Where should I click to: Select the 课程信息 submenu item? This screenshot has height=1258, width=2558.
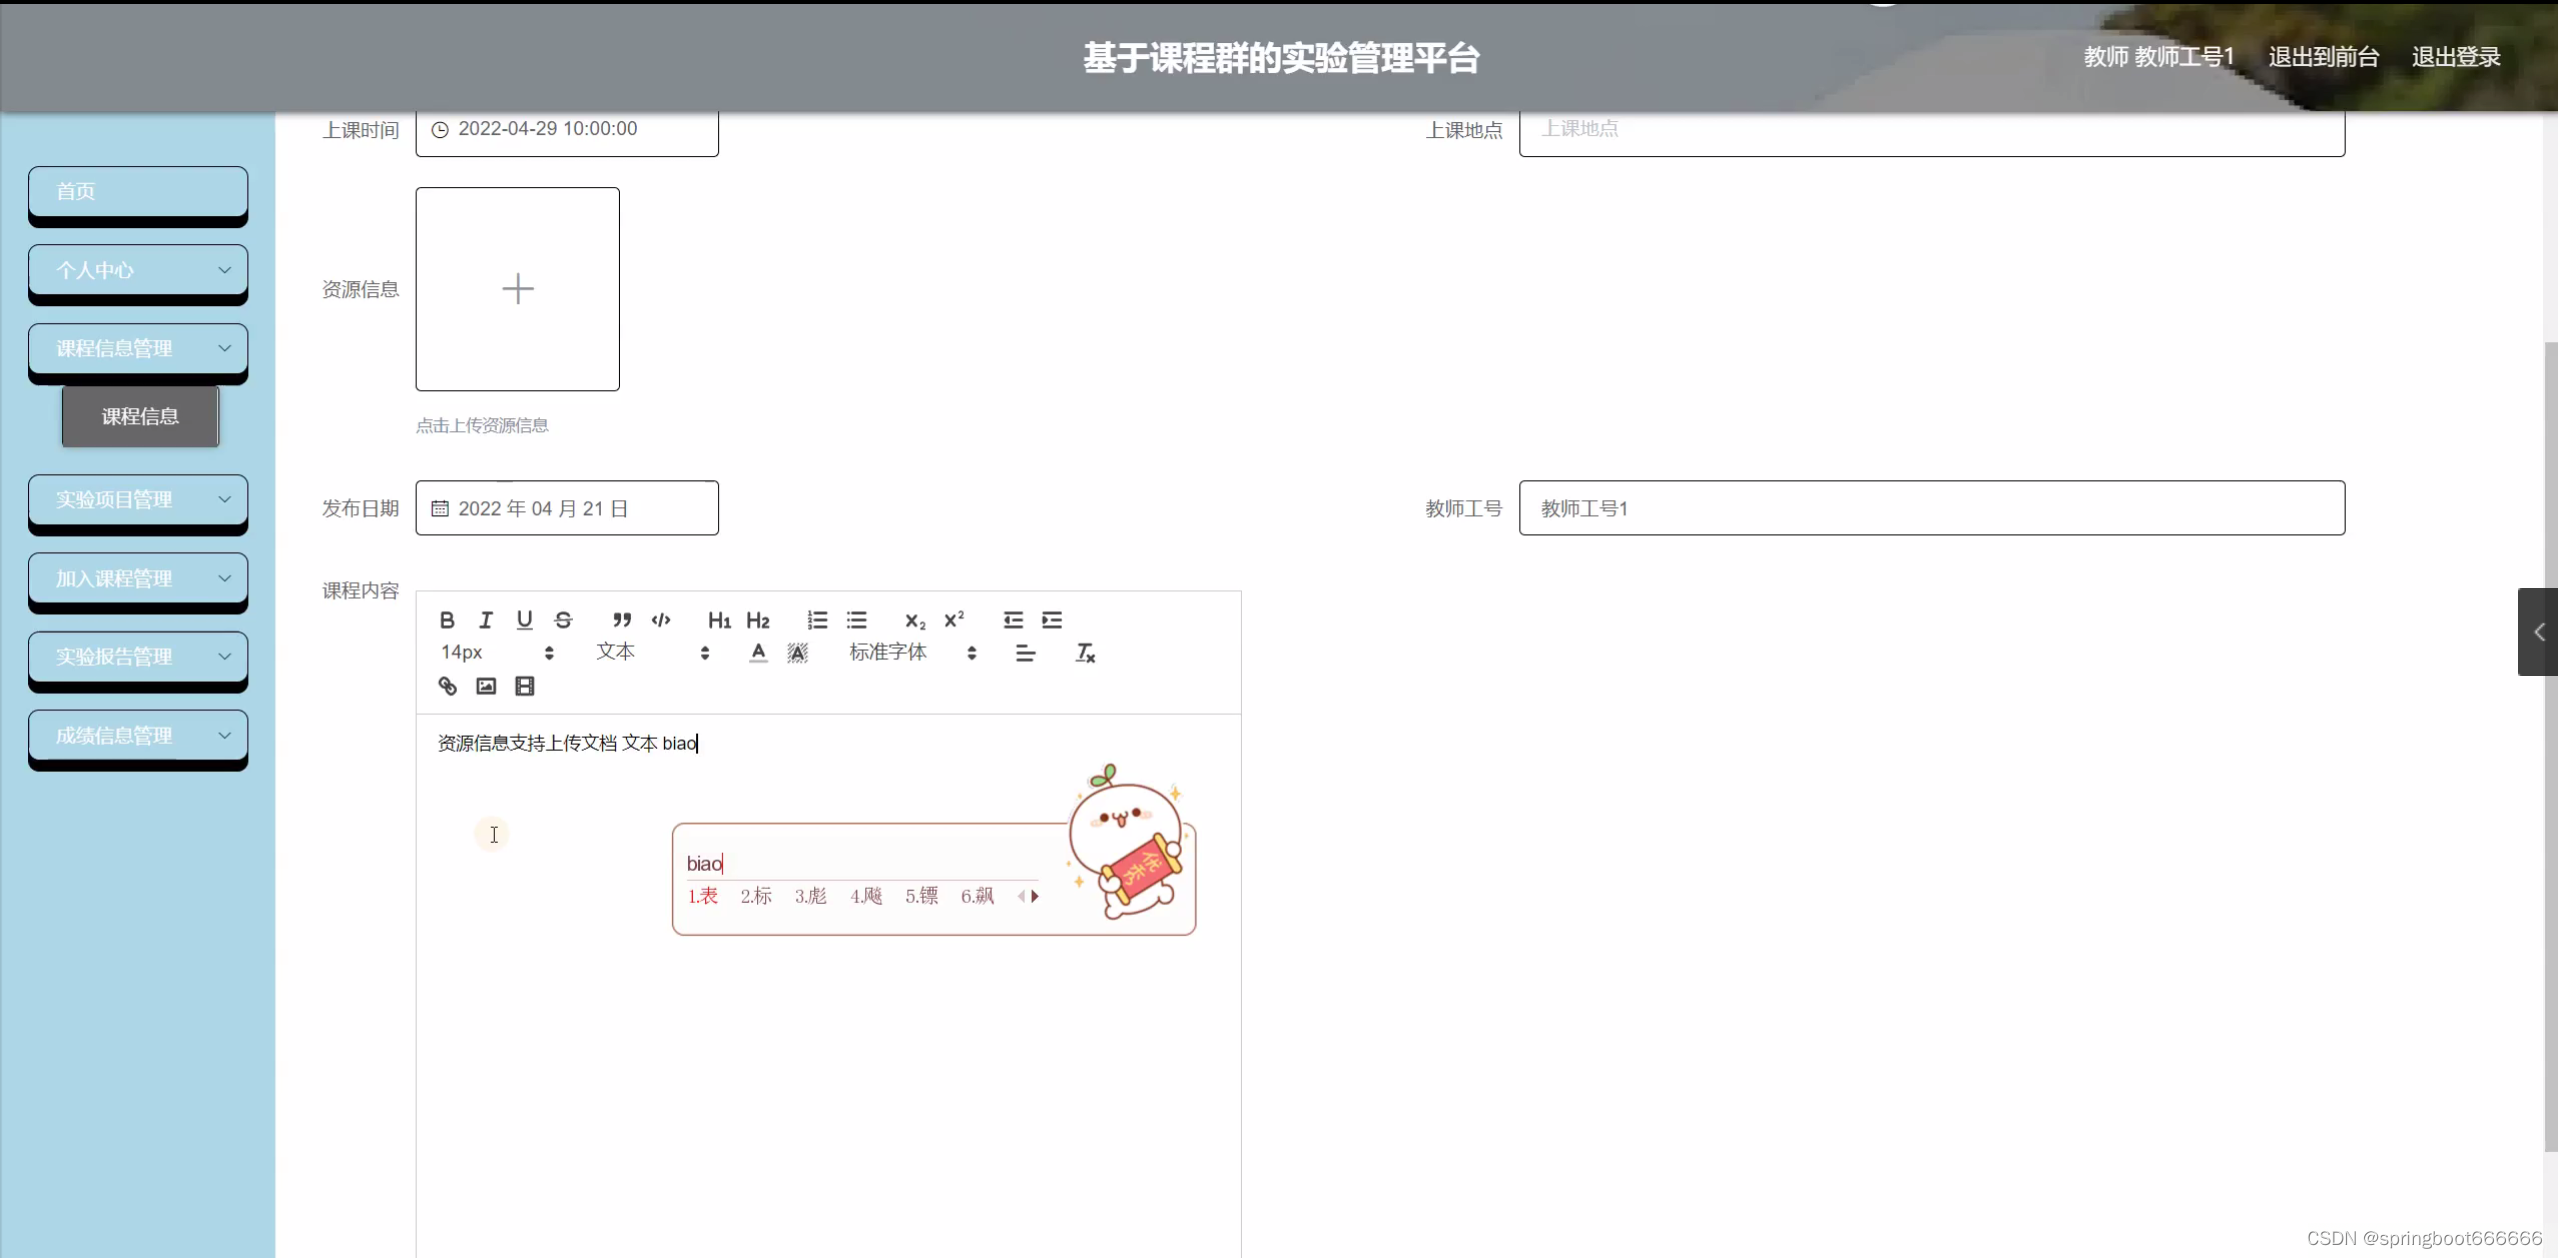[140, 416]
